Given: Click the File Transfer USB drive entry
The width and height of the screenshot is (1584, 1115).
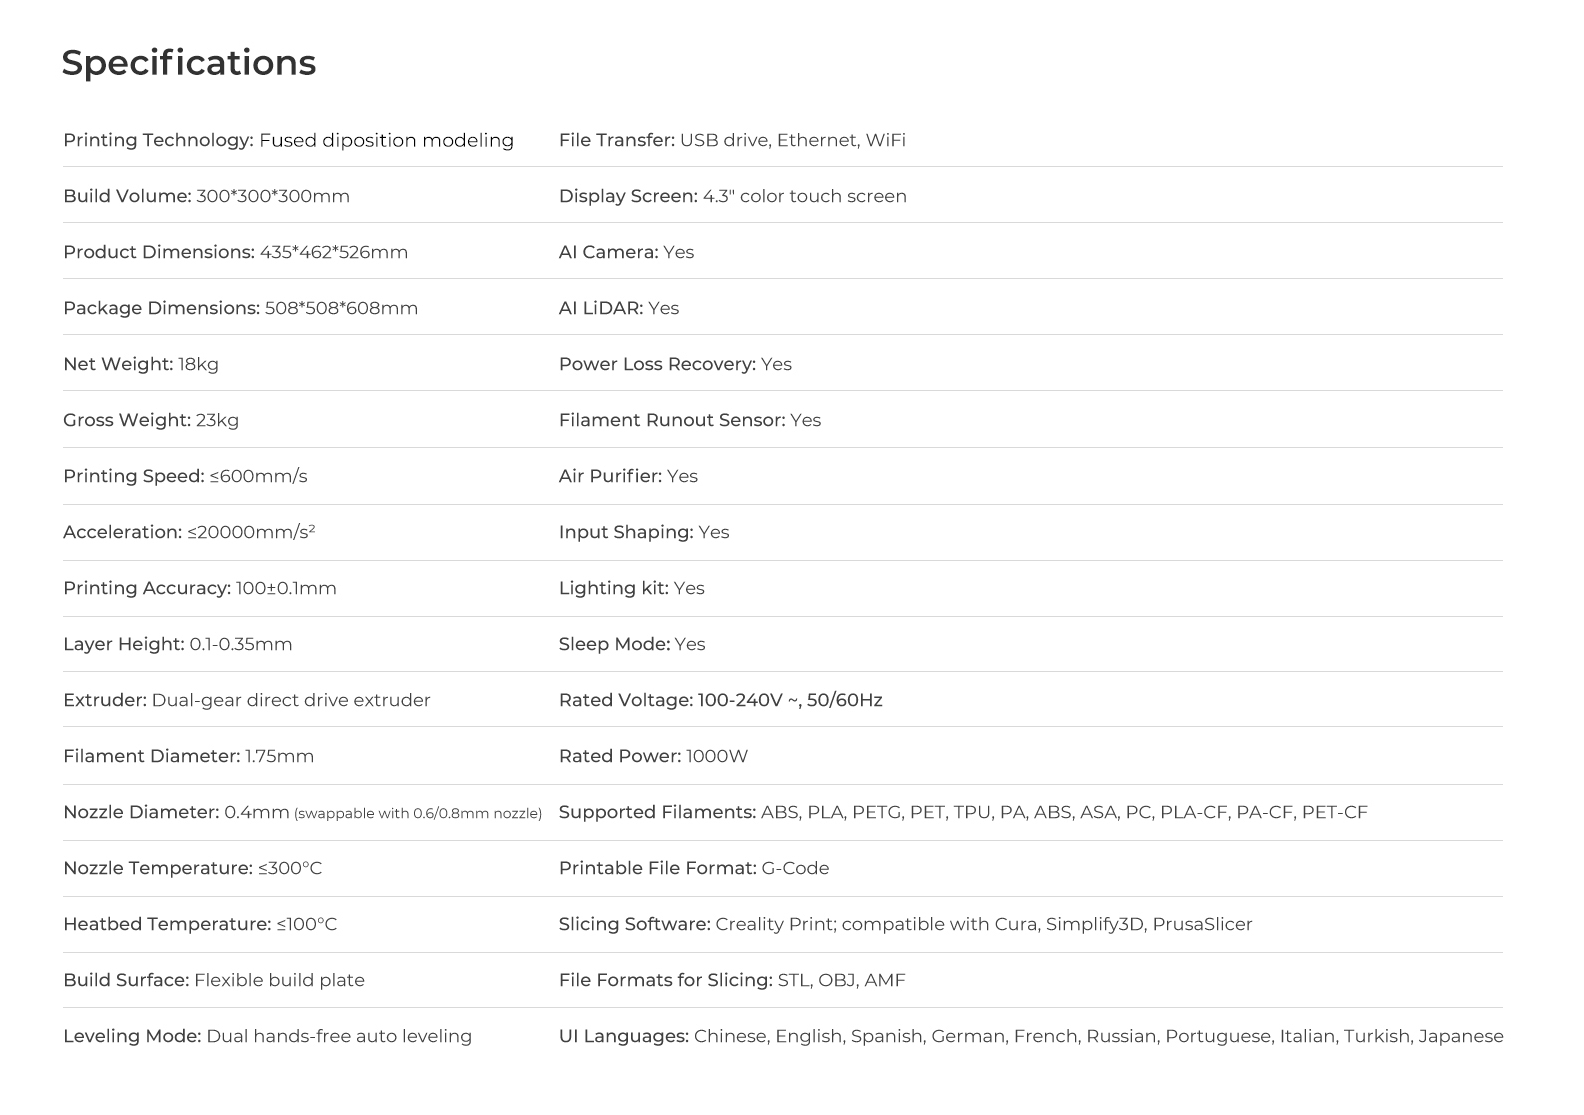Looking at the screenshot, I should 732,140.
